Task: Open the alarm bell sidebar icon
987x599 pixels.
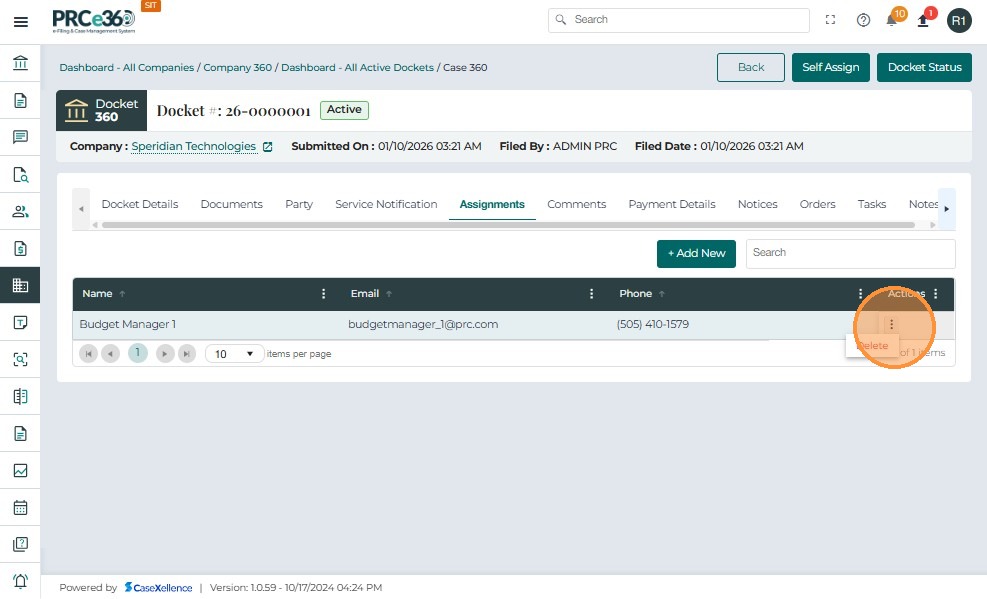Action: (x=20, y=581)
